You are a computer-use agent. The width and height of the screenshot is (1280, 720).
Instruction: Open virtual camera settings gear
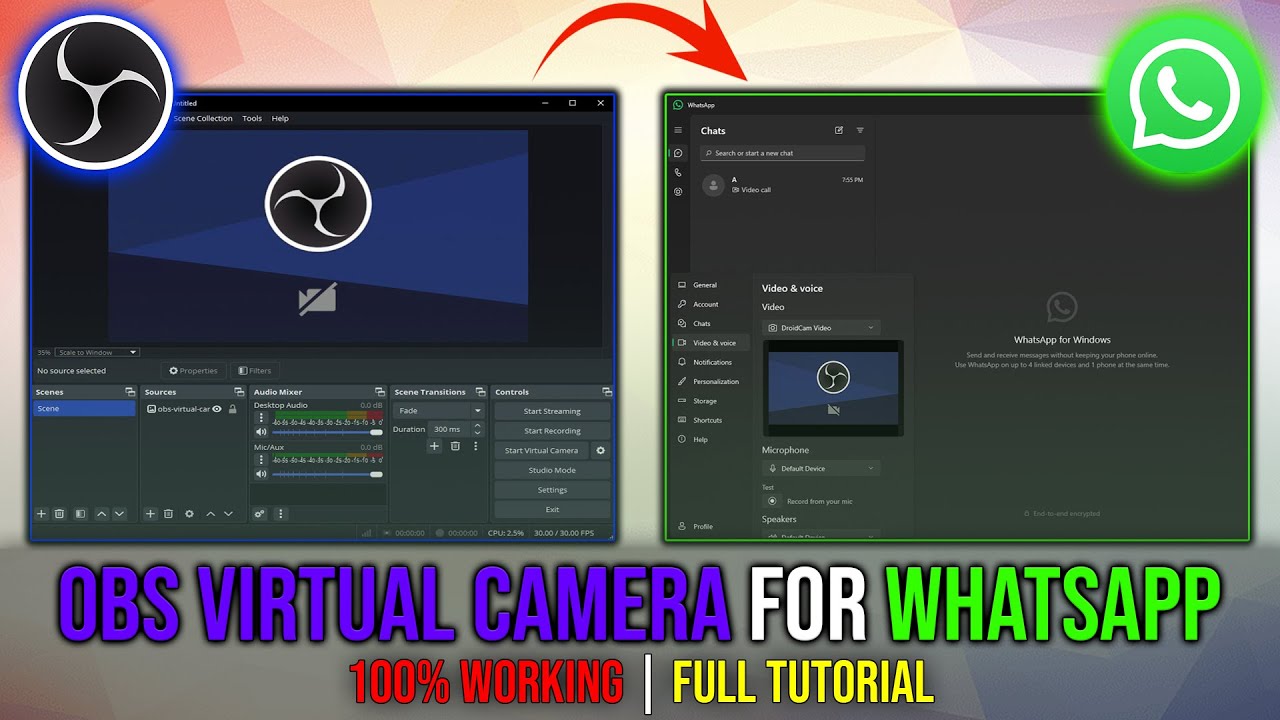point(600,450)
